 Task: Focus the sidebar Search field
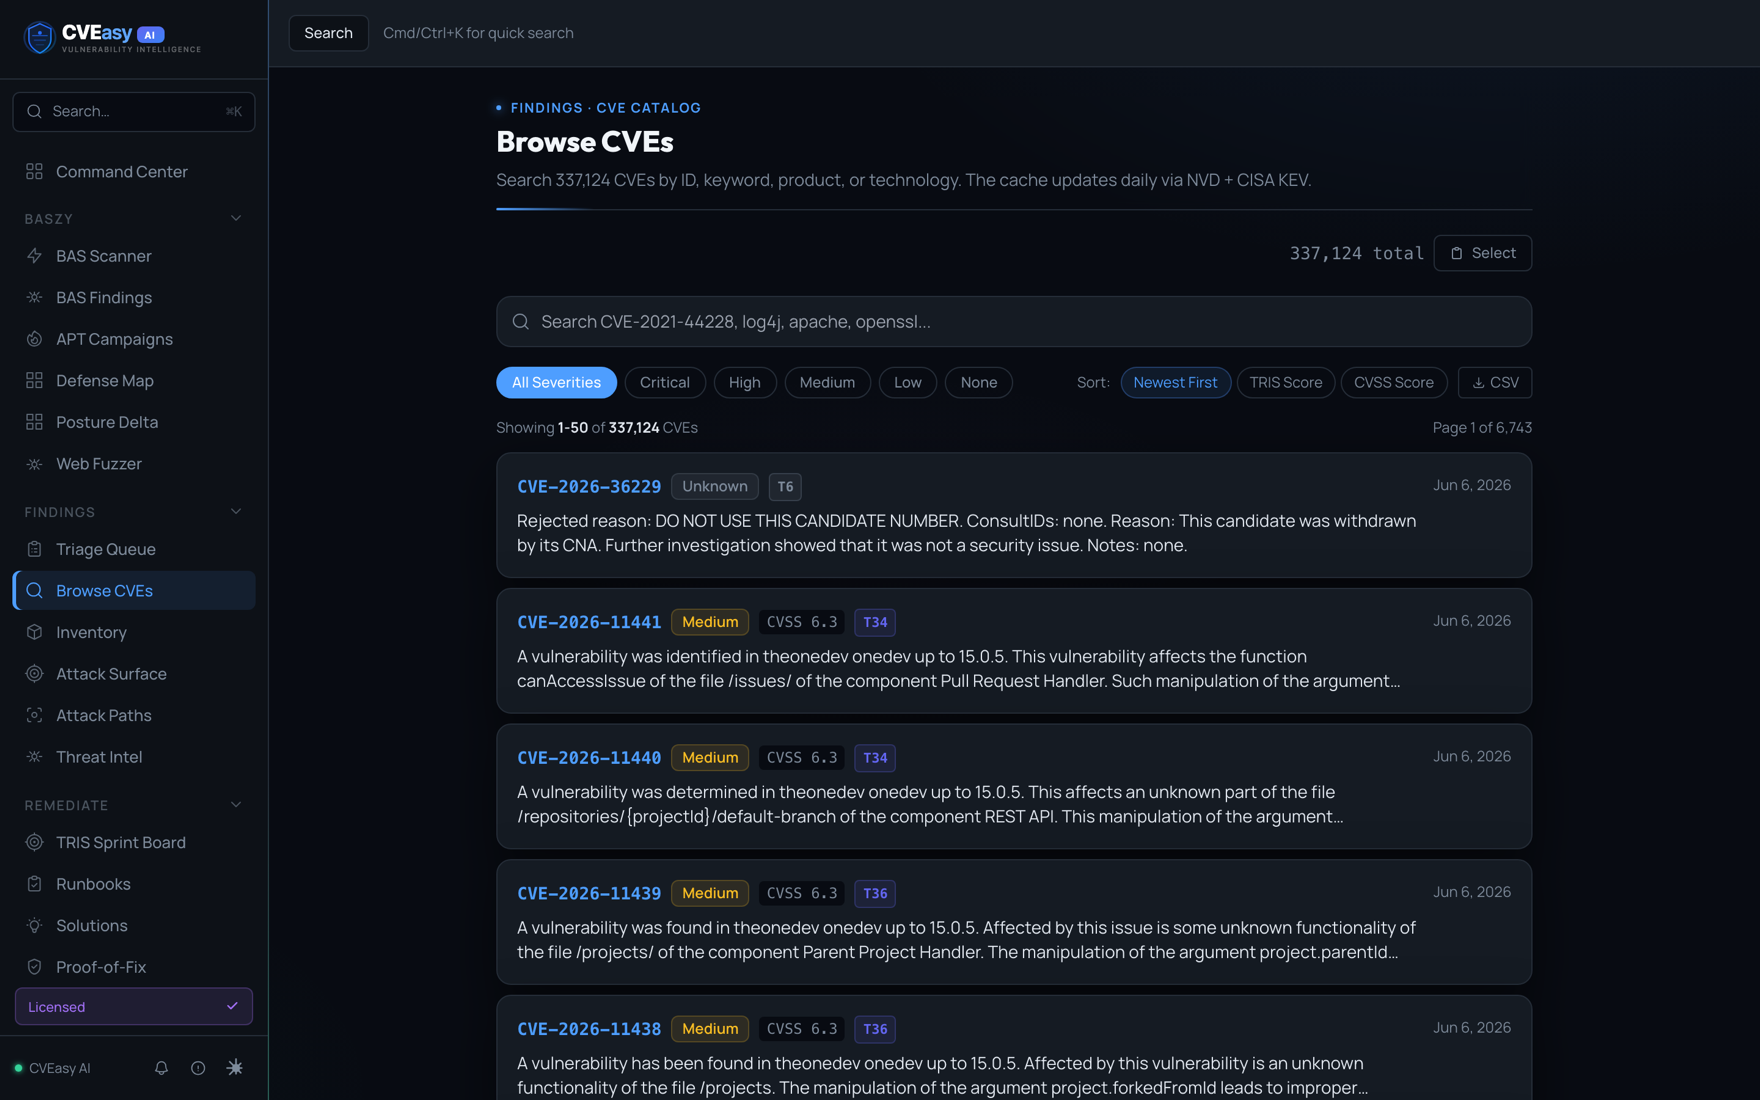(134, 111)
